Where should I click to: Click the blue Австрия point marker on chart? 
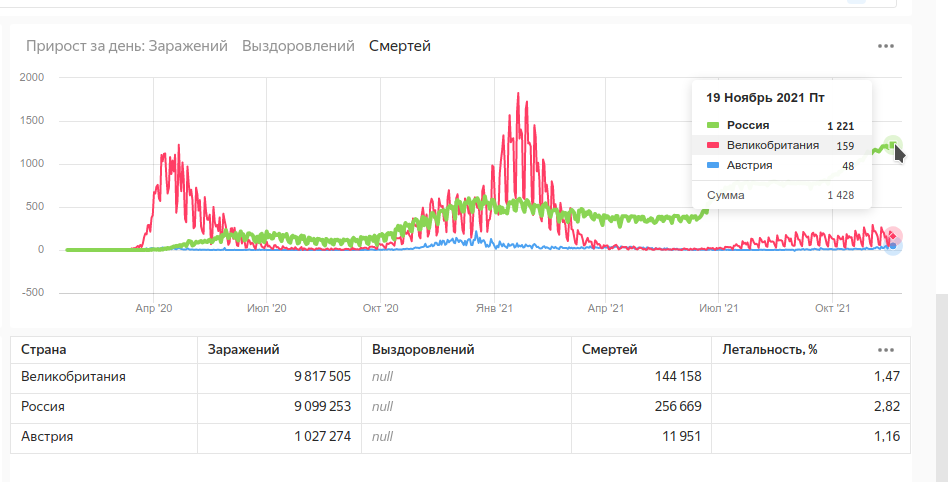coord(893,246)
